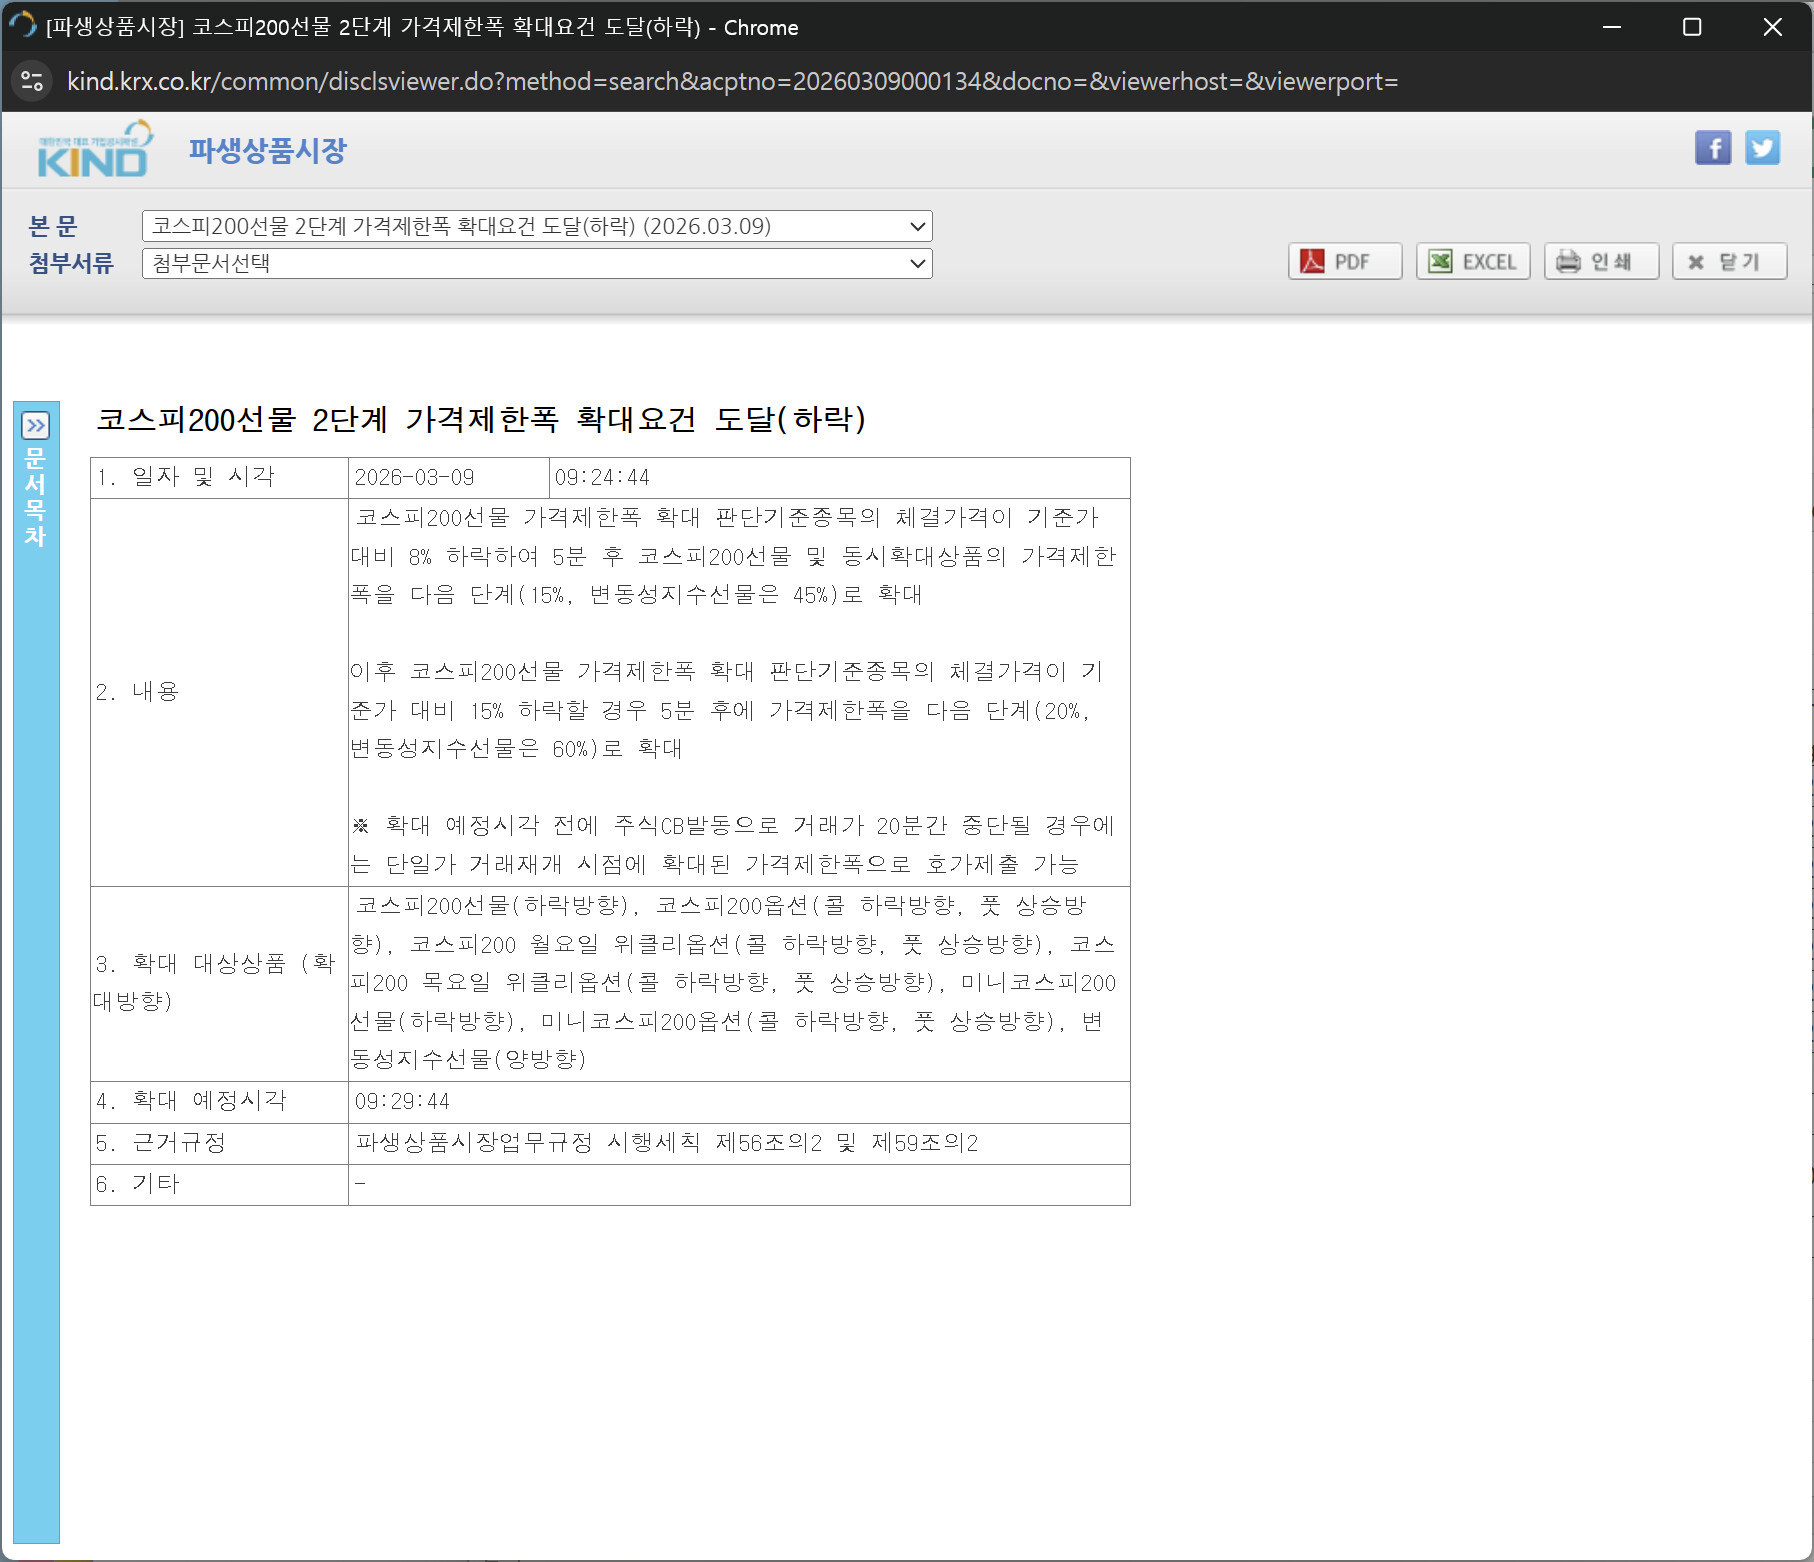The height and width of the screenshot is (1562, 1814).
Task: Download the disclosure as PDF
Action: pos(1345,262)
